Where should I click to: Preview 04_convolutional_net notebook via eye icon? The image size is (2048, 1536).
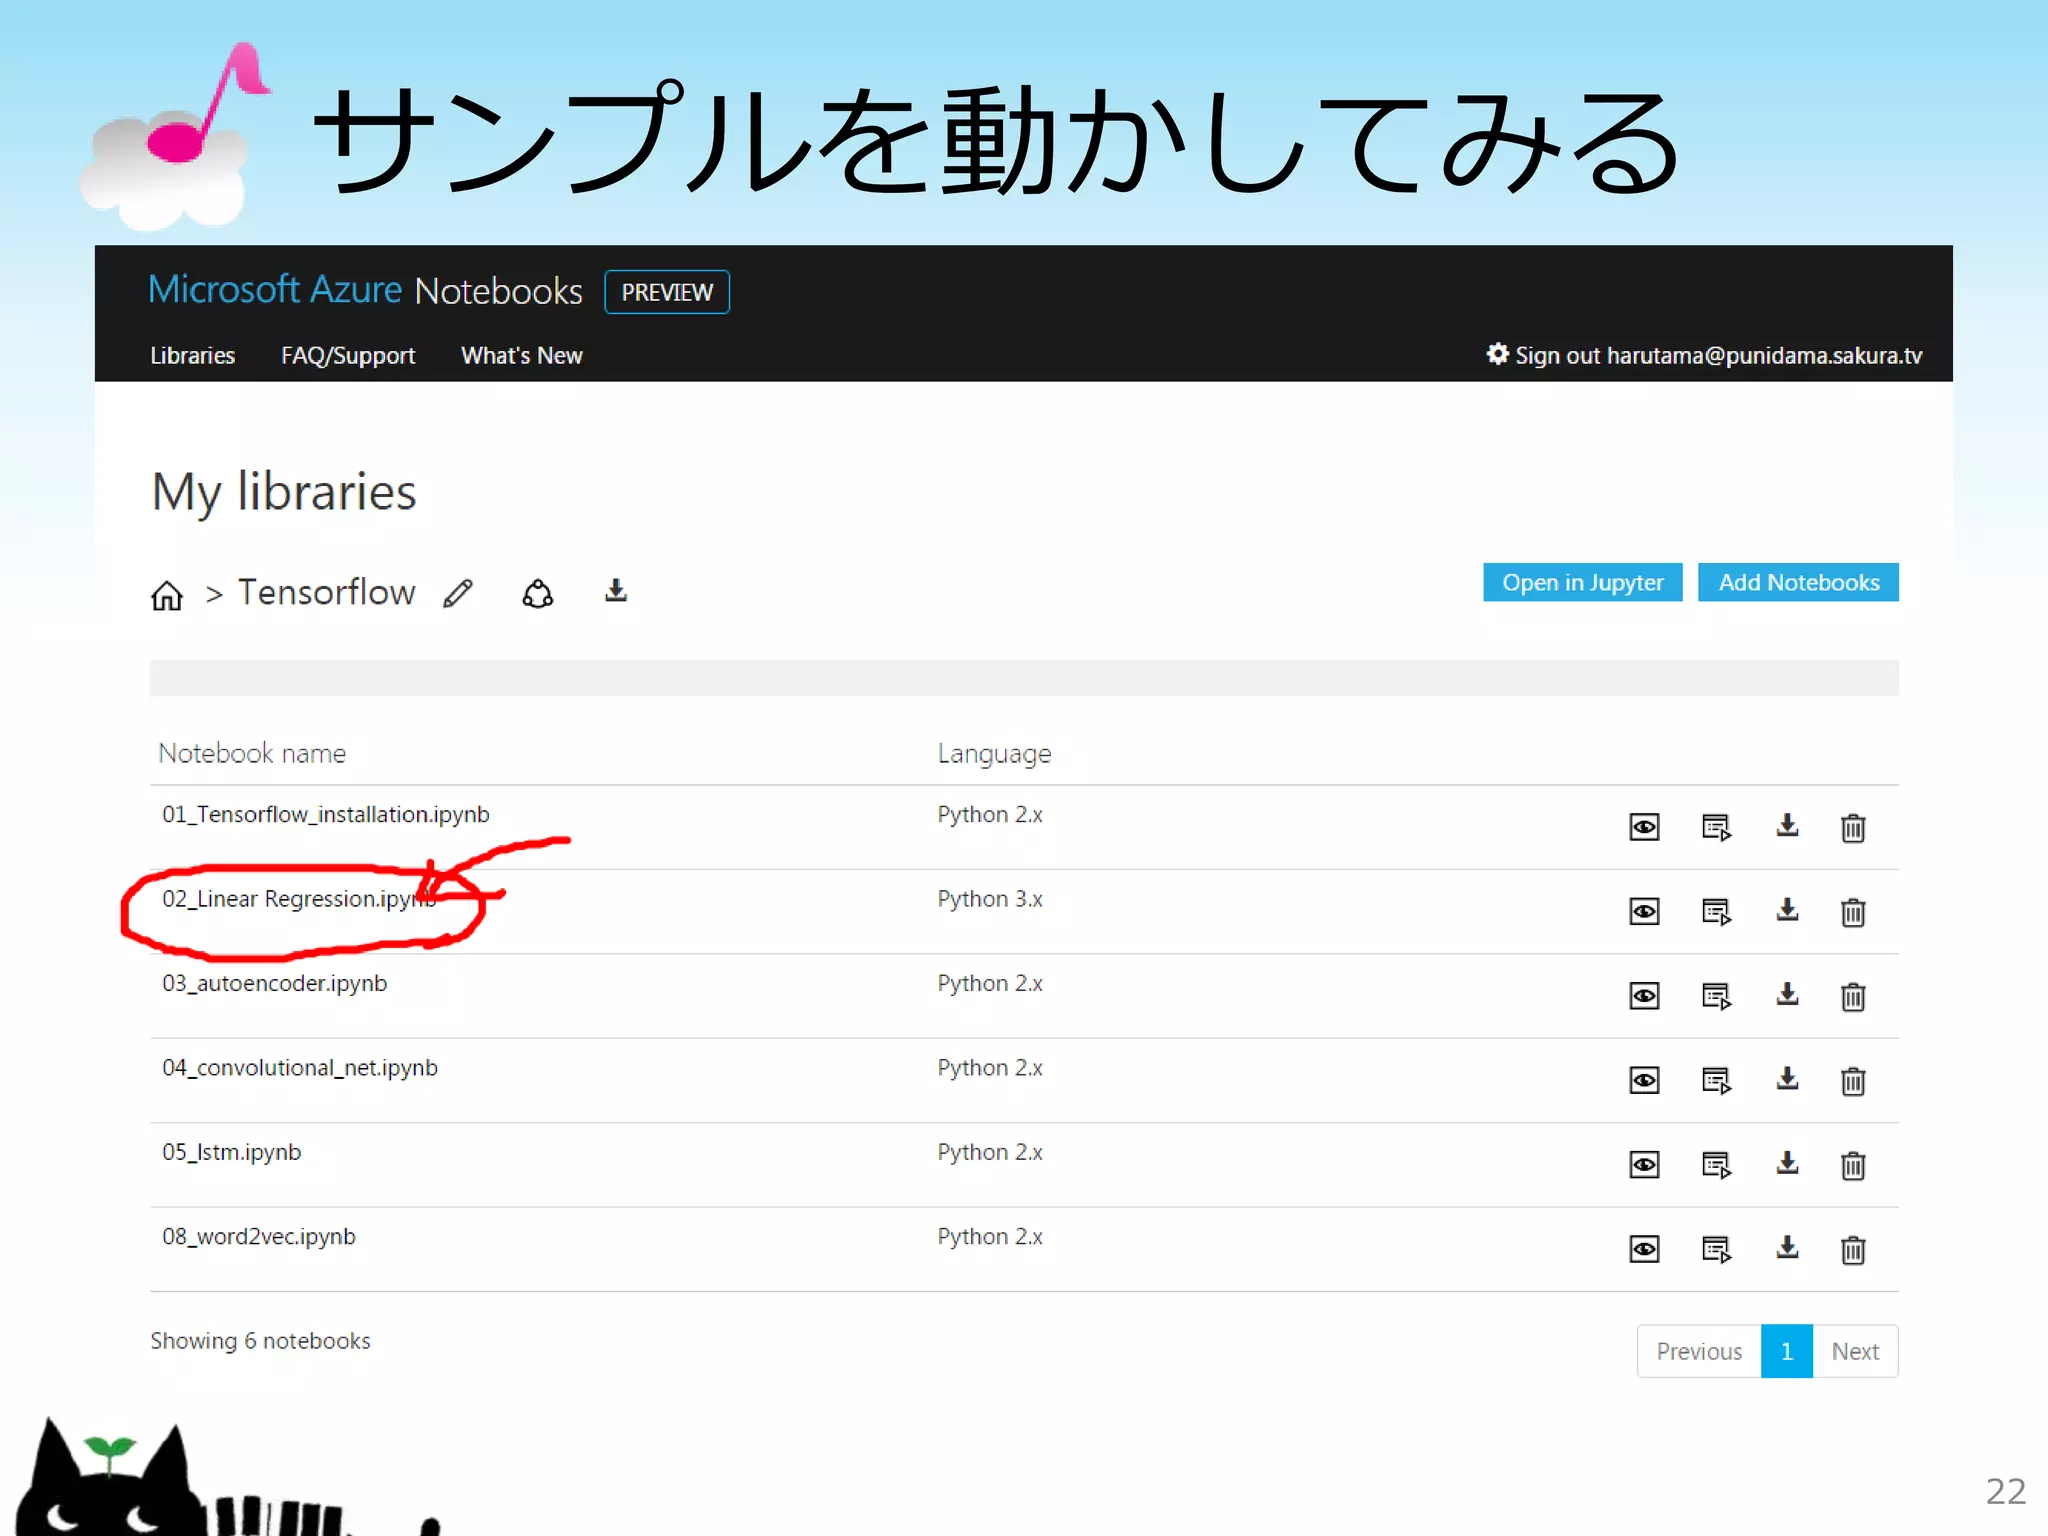point(1644,1080)
